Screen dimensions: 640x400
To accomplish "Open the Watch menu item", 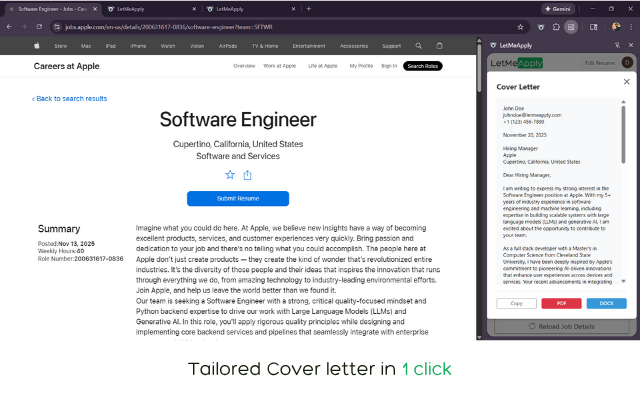I will click(168, 46).
